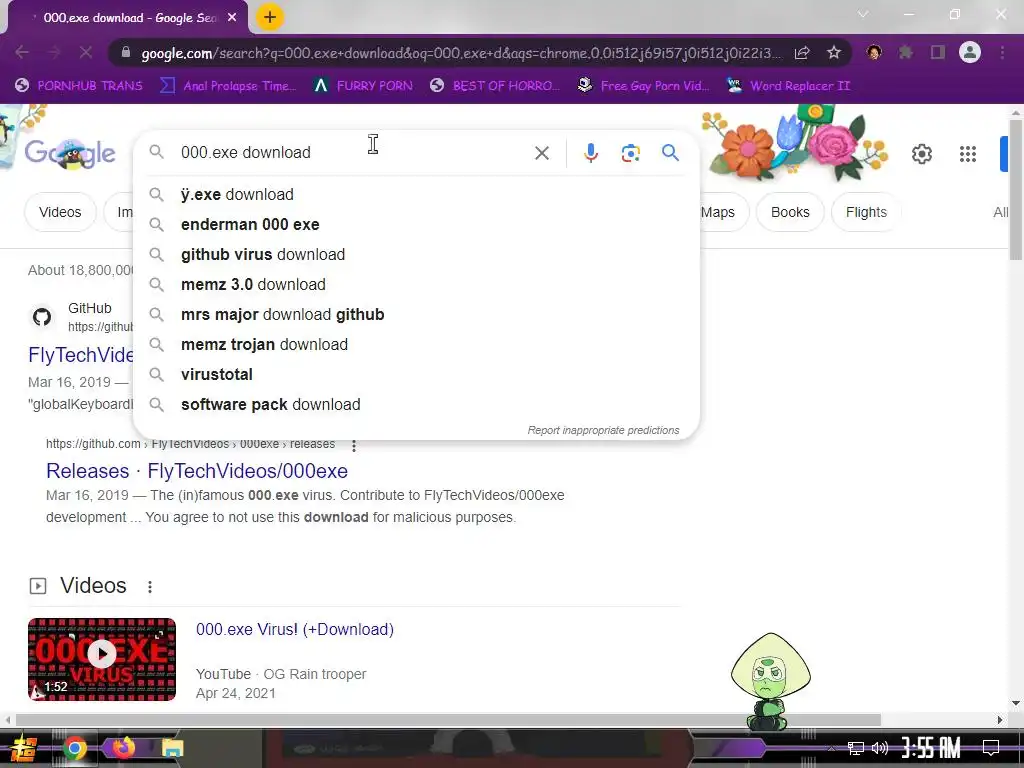Open '000.exe Virus! (+Download)' video link
Viewport: 1024px width, 768px height.
295,630
